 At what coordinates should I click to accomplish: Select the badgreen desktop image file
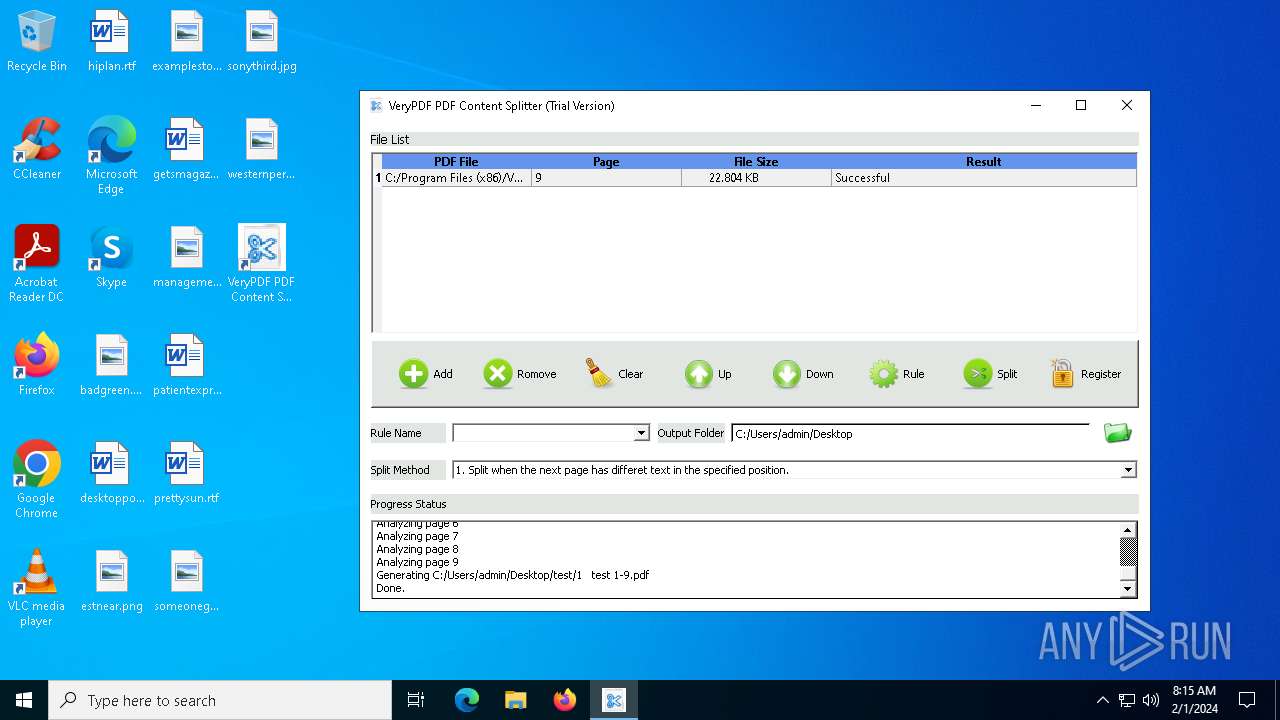112,366
